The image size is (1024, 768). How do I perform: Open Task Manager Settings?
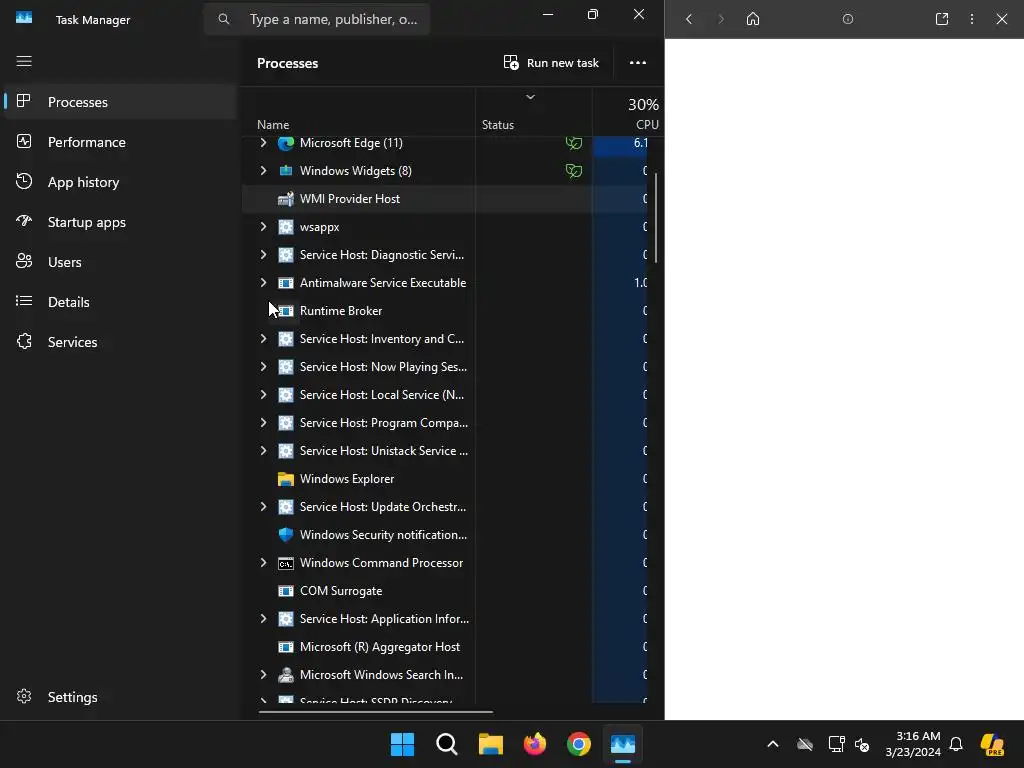120,697
